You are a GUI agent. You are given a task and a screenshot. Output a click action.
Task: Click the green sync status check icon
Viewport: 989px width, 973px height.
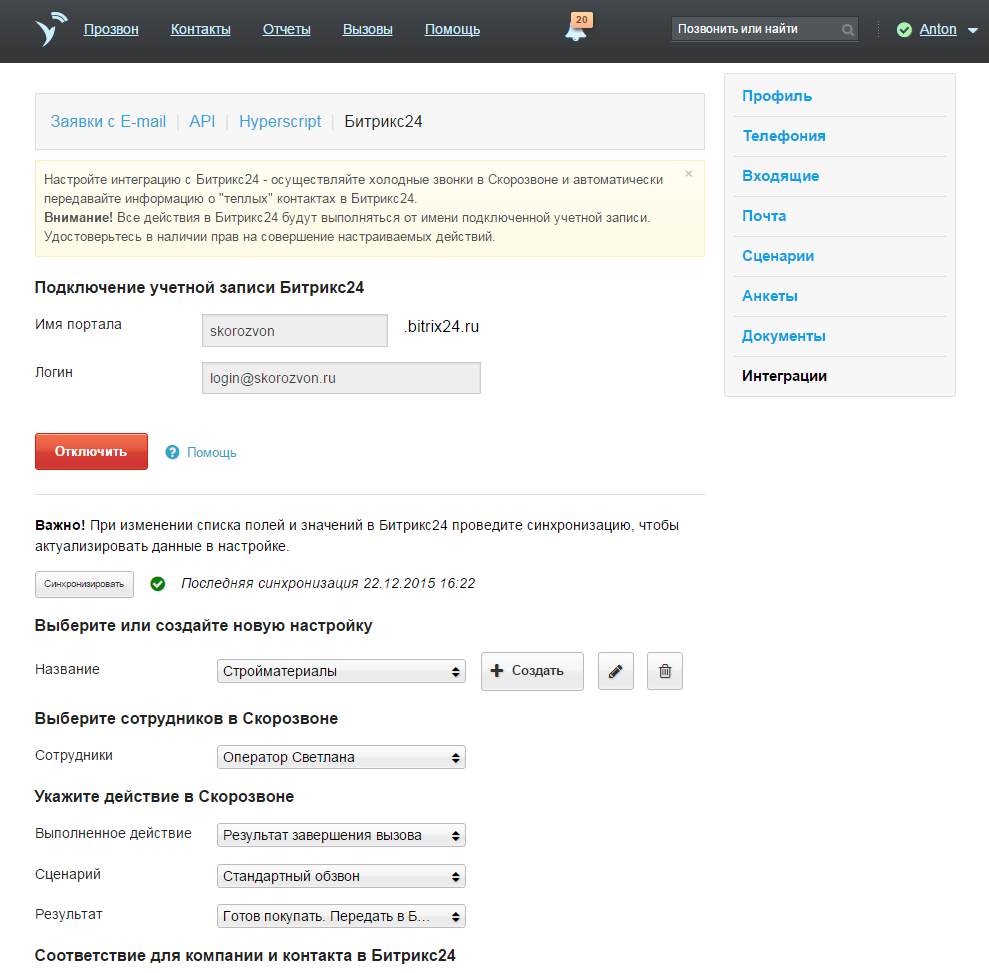pyautogui.click(x=158, y=584)
